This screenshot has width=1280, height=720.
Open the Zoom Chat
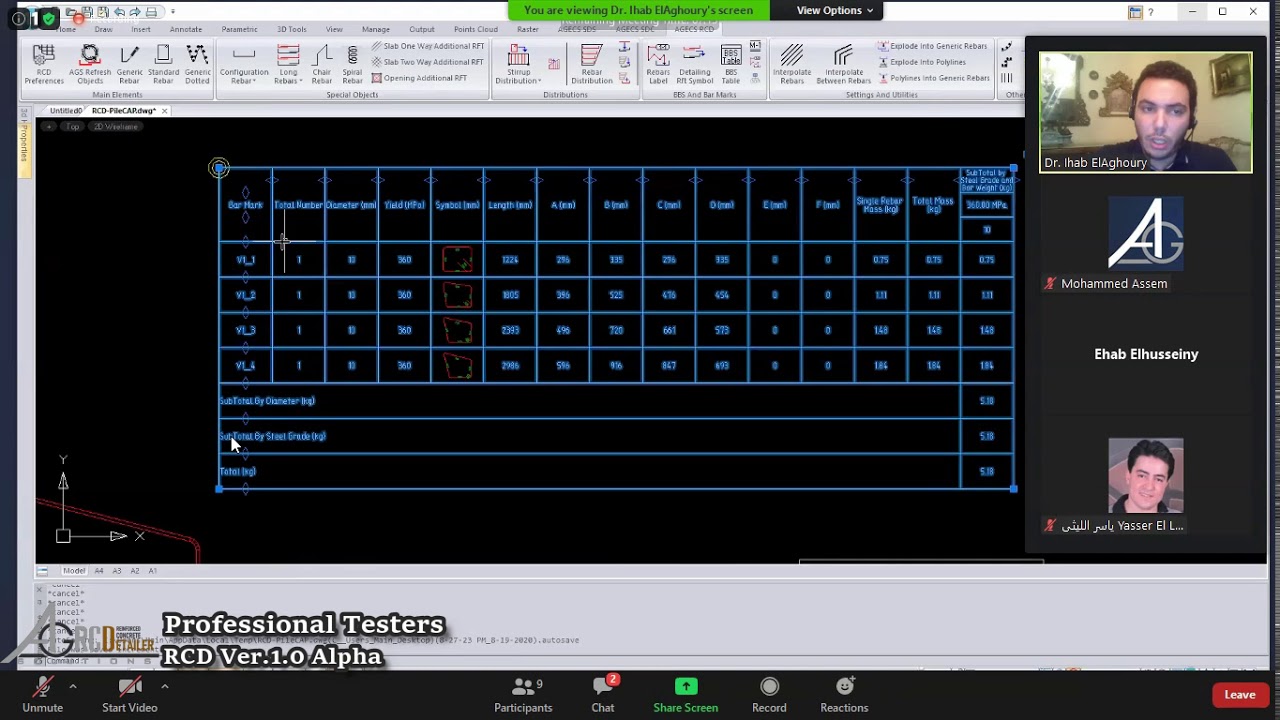pyautogui.click(x=603, y=695)
